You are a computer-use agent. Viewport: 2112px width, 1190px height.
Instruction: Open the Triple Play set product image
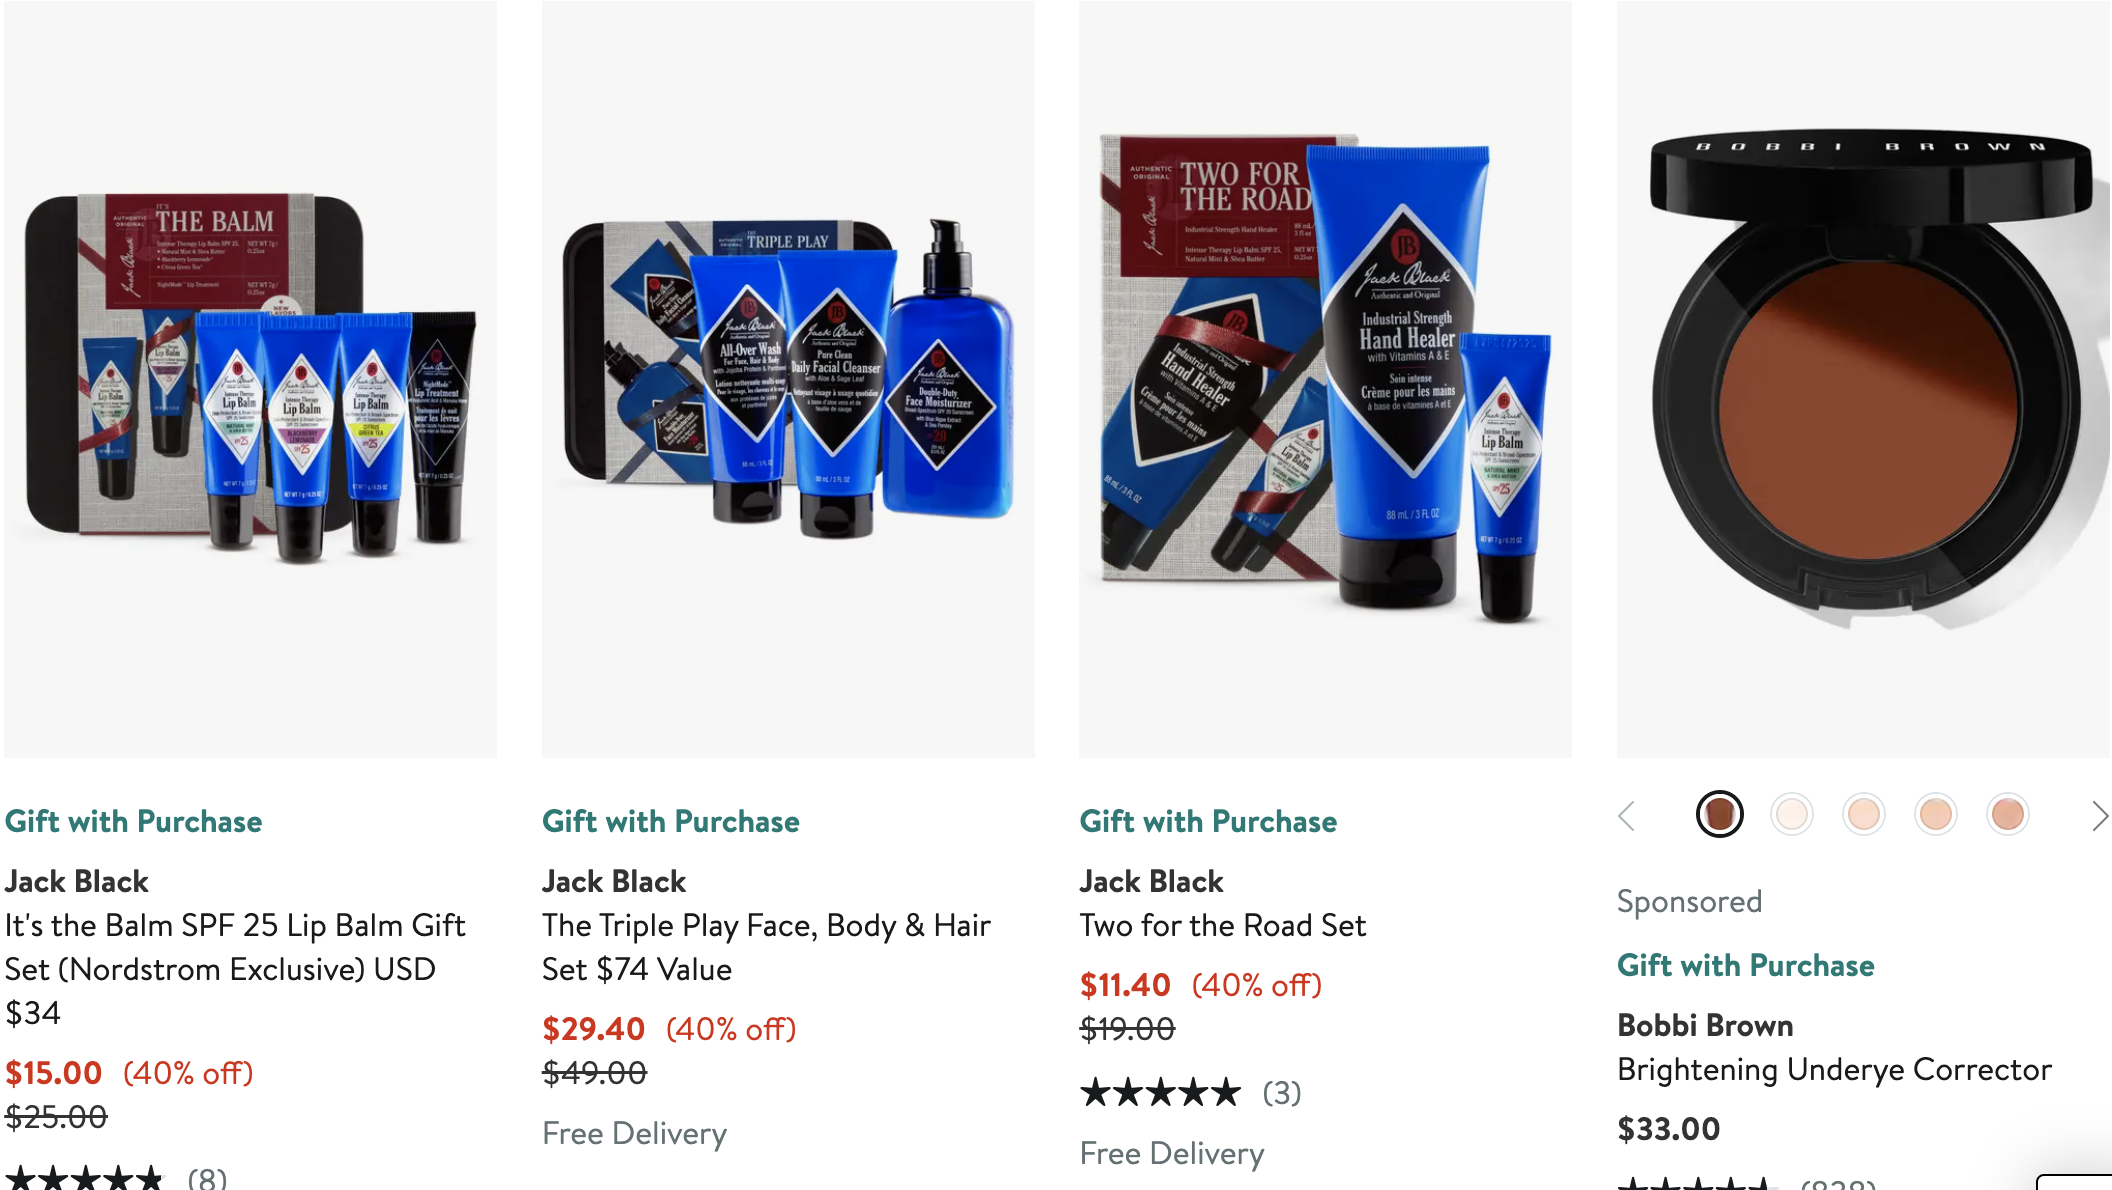pos(788,379)
